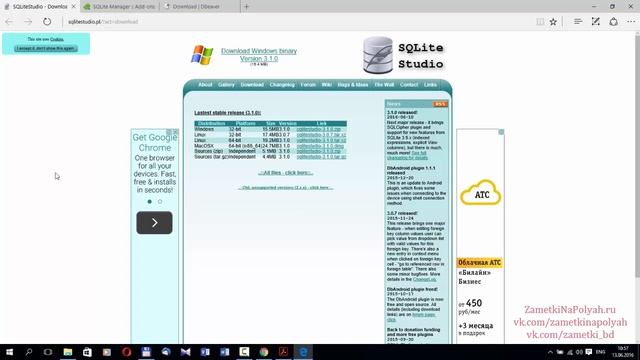640x360 pixels.
Task: Click the yellow ATC cloud image
Action: tap(480, 193)
